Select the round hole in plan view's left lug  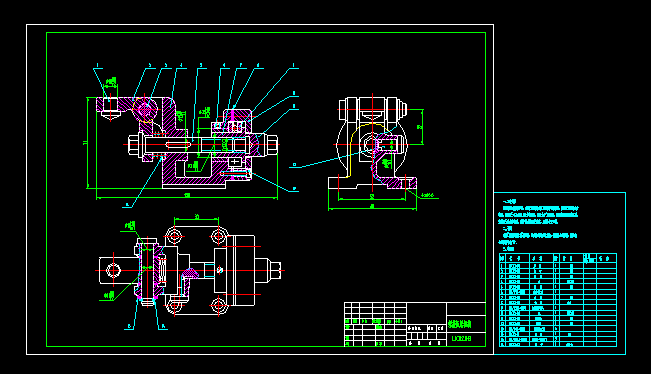[x=113, y=270]
